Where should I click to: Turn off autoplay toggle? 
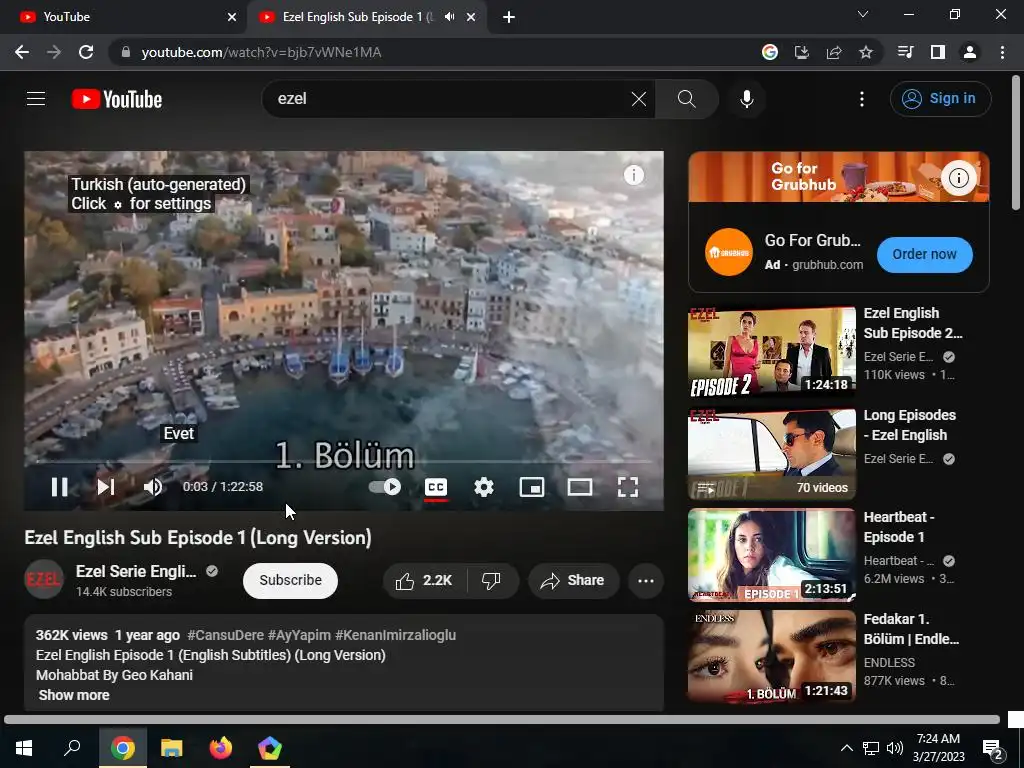tap(385, 487)
